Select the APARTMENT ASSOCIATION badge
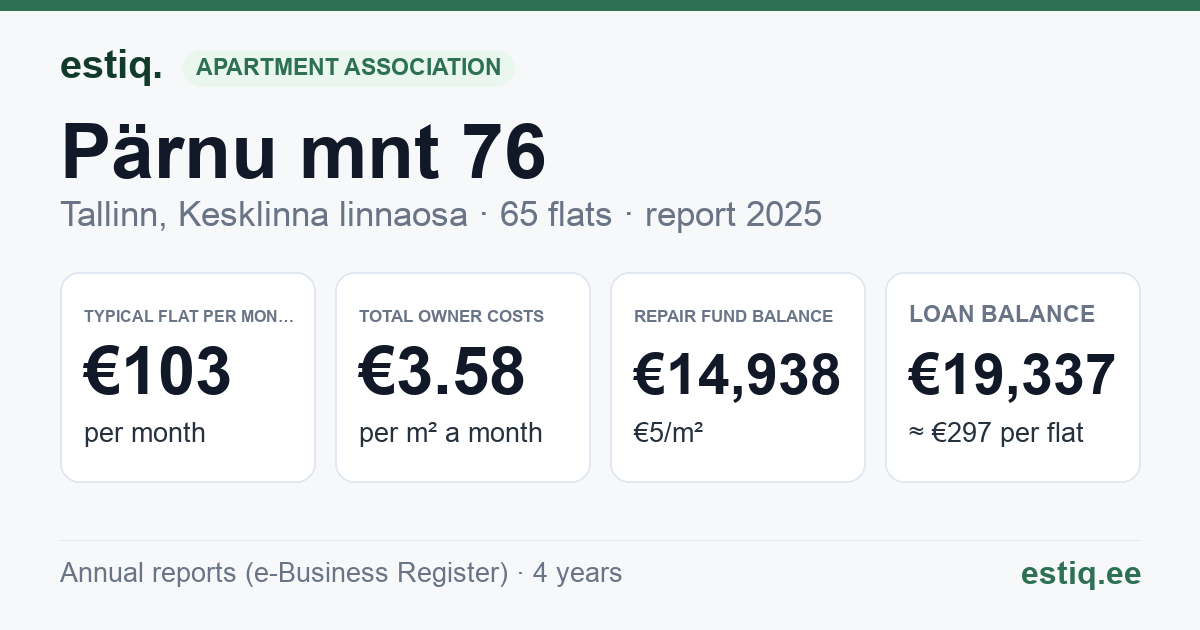 tap(348, 68)
